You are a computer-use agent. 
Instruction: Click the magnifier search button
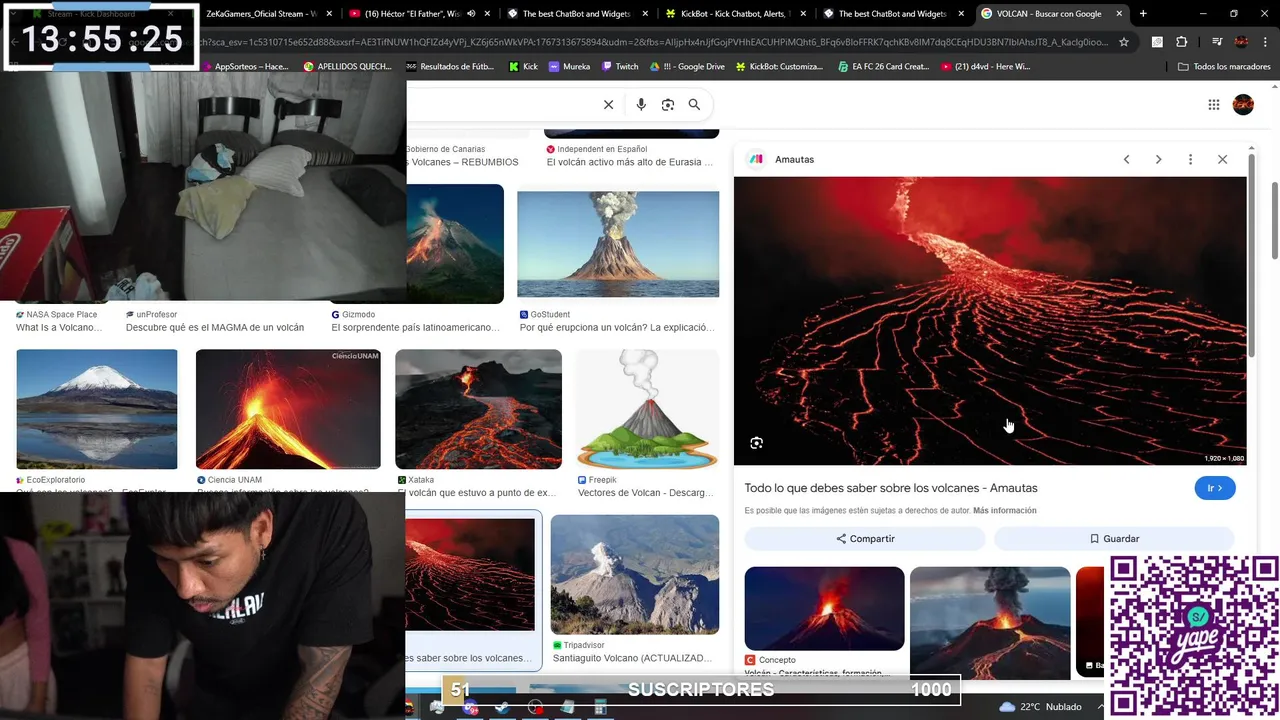pos(694,104)
